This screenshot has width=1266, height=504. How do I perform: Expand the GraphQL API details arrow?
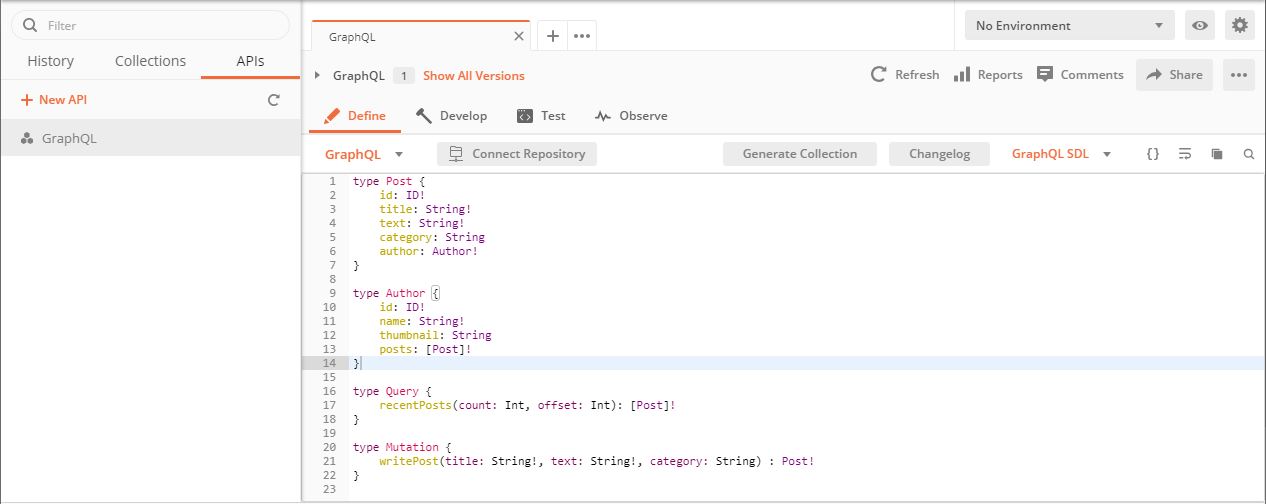pyautogui.click(x=318, y=75)
